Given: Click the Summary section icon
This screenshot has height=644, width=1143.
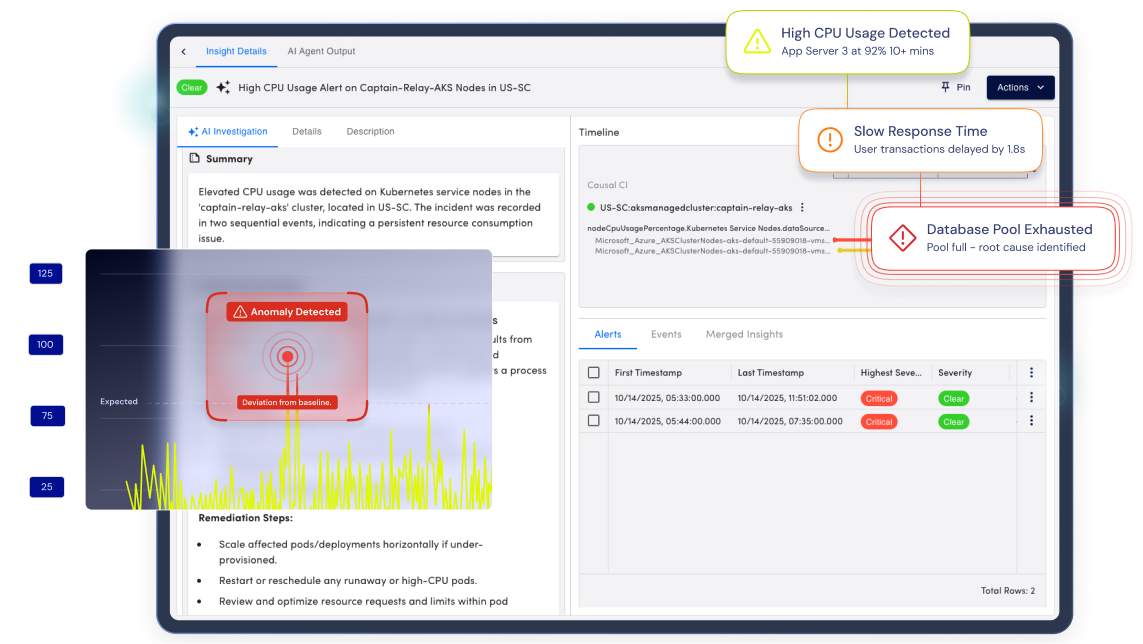Looking at the screenshot, I should pos(194,159).
